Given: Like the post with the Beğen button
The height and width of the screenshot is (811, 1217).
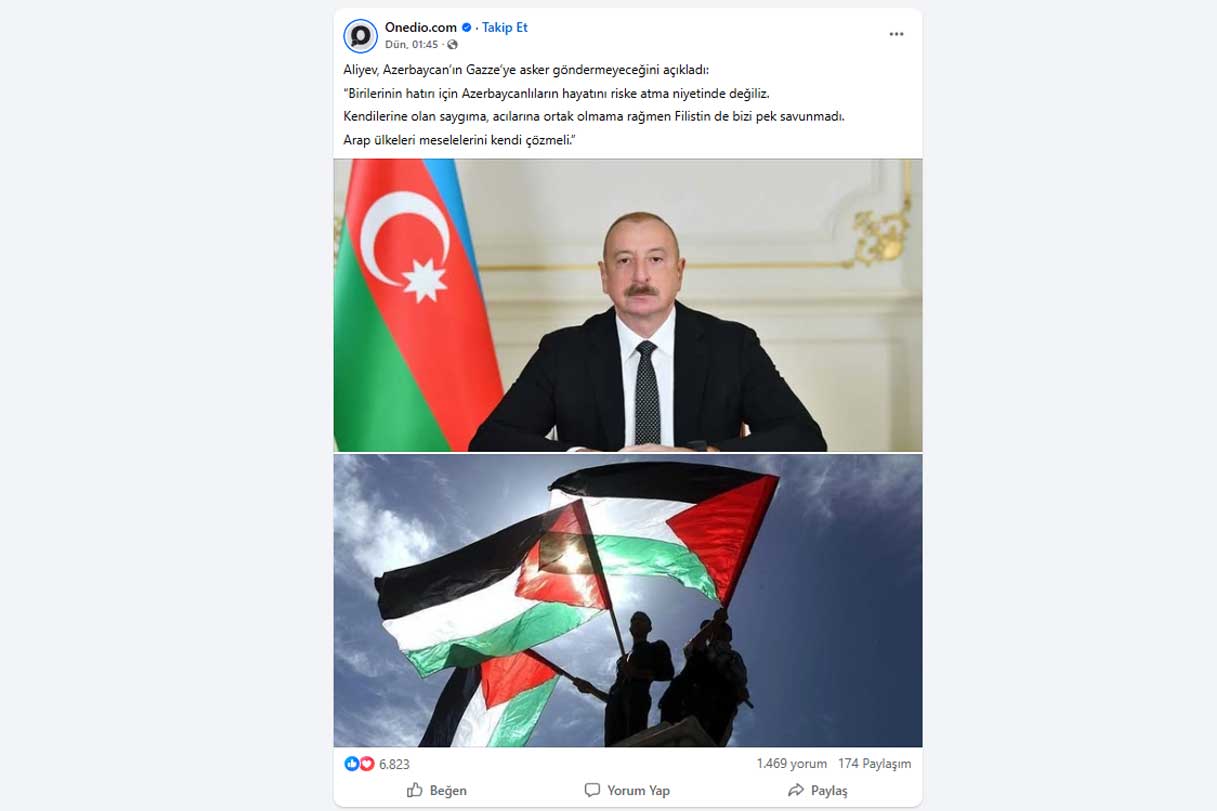Looking at the screenshot, I should point(437,790).
